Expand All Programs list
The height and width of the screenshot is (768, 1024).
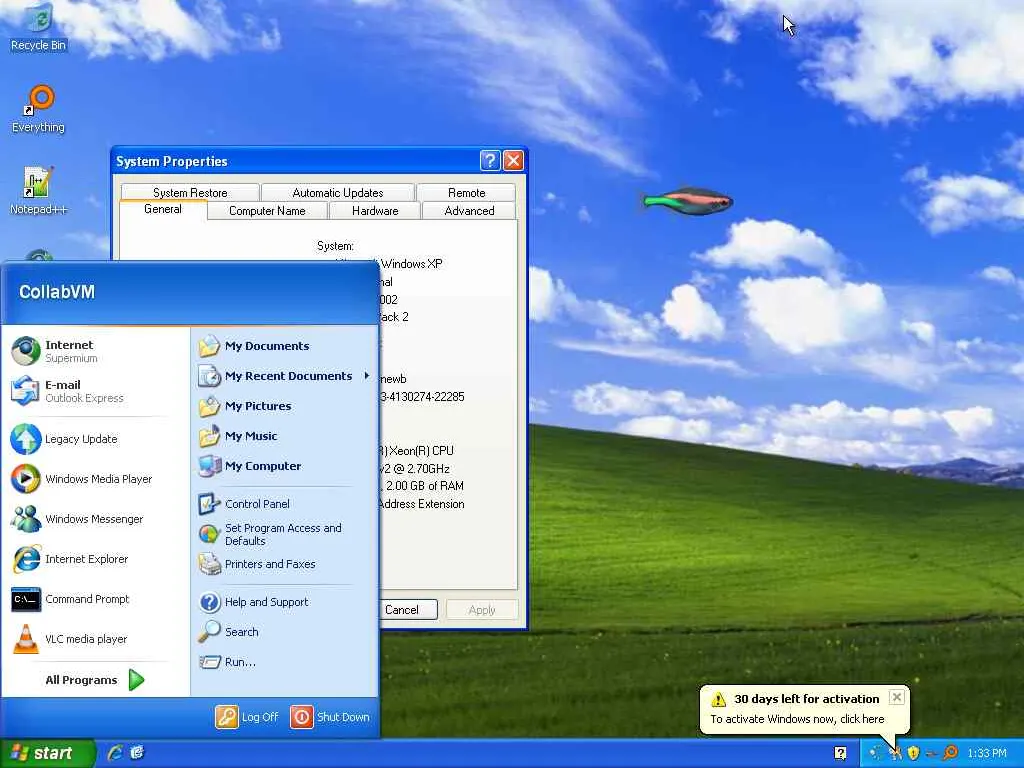pyautogui.click(x=95, y=680)
